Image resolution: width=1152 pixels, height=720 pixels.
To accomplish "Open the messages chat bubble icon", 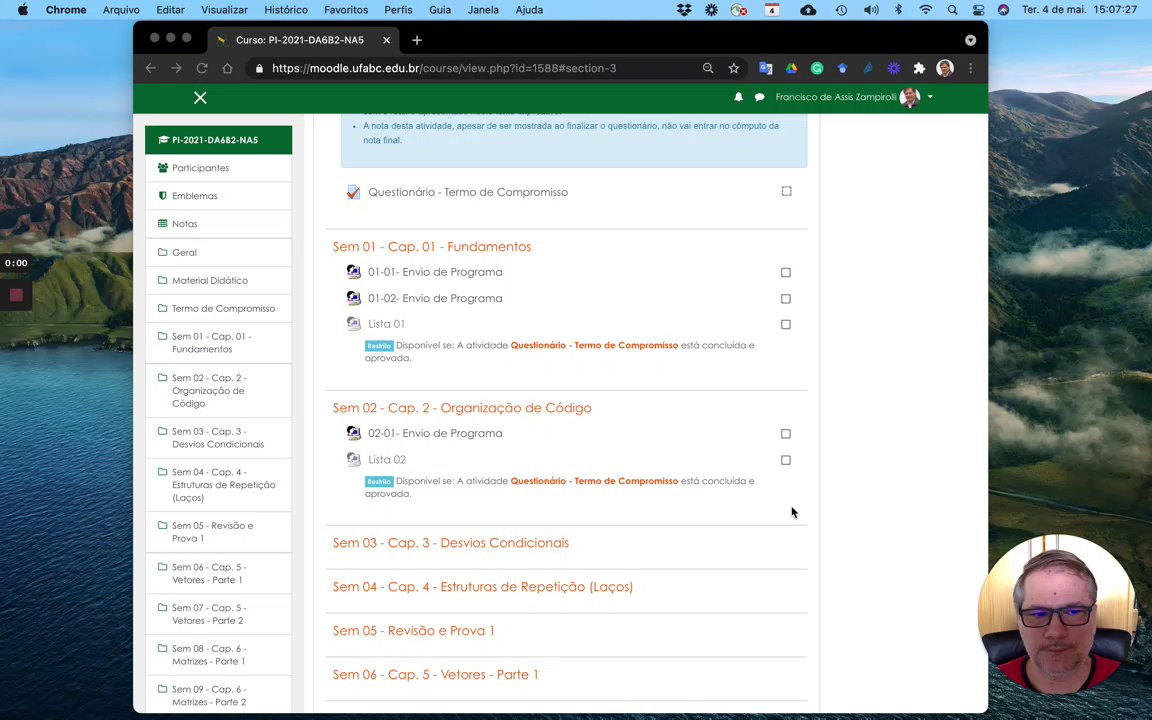I will click(759, 97).
